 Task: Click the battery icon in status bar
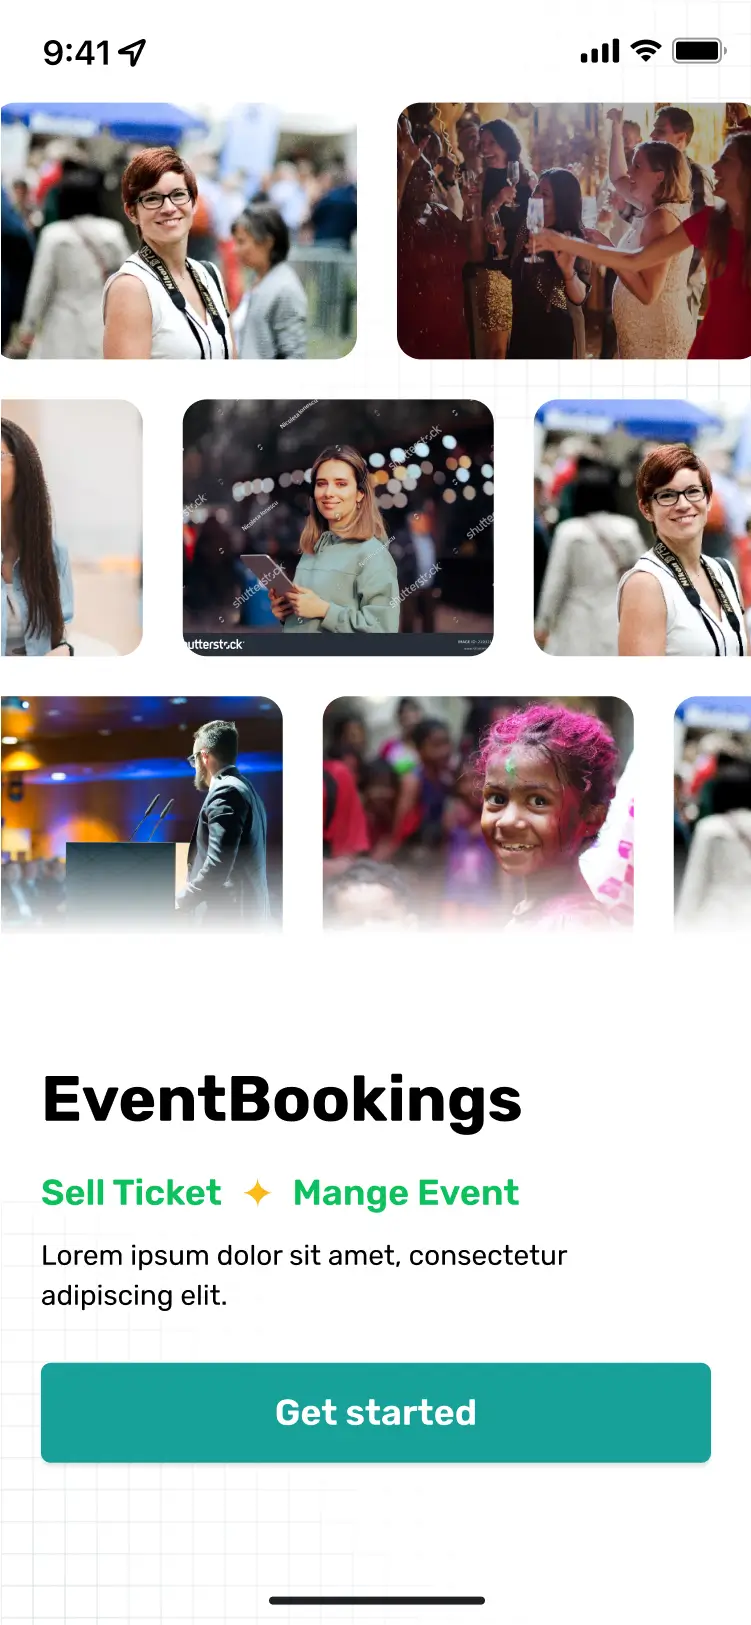(x=699, y=51)
